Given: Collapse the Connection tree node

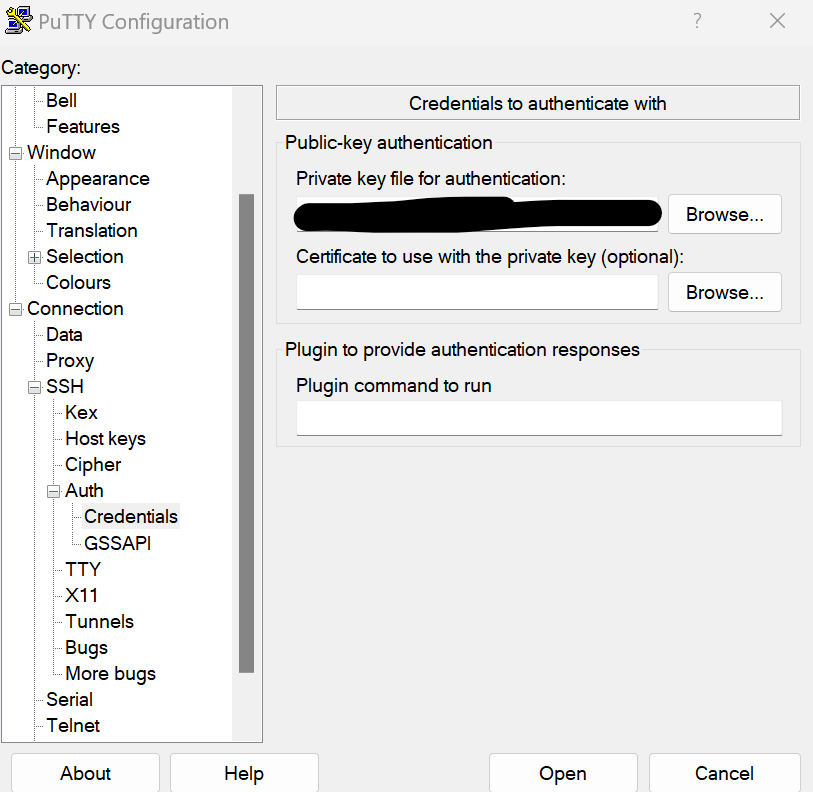Looking at the screenshot, I should (16, 309).
